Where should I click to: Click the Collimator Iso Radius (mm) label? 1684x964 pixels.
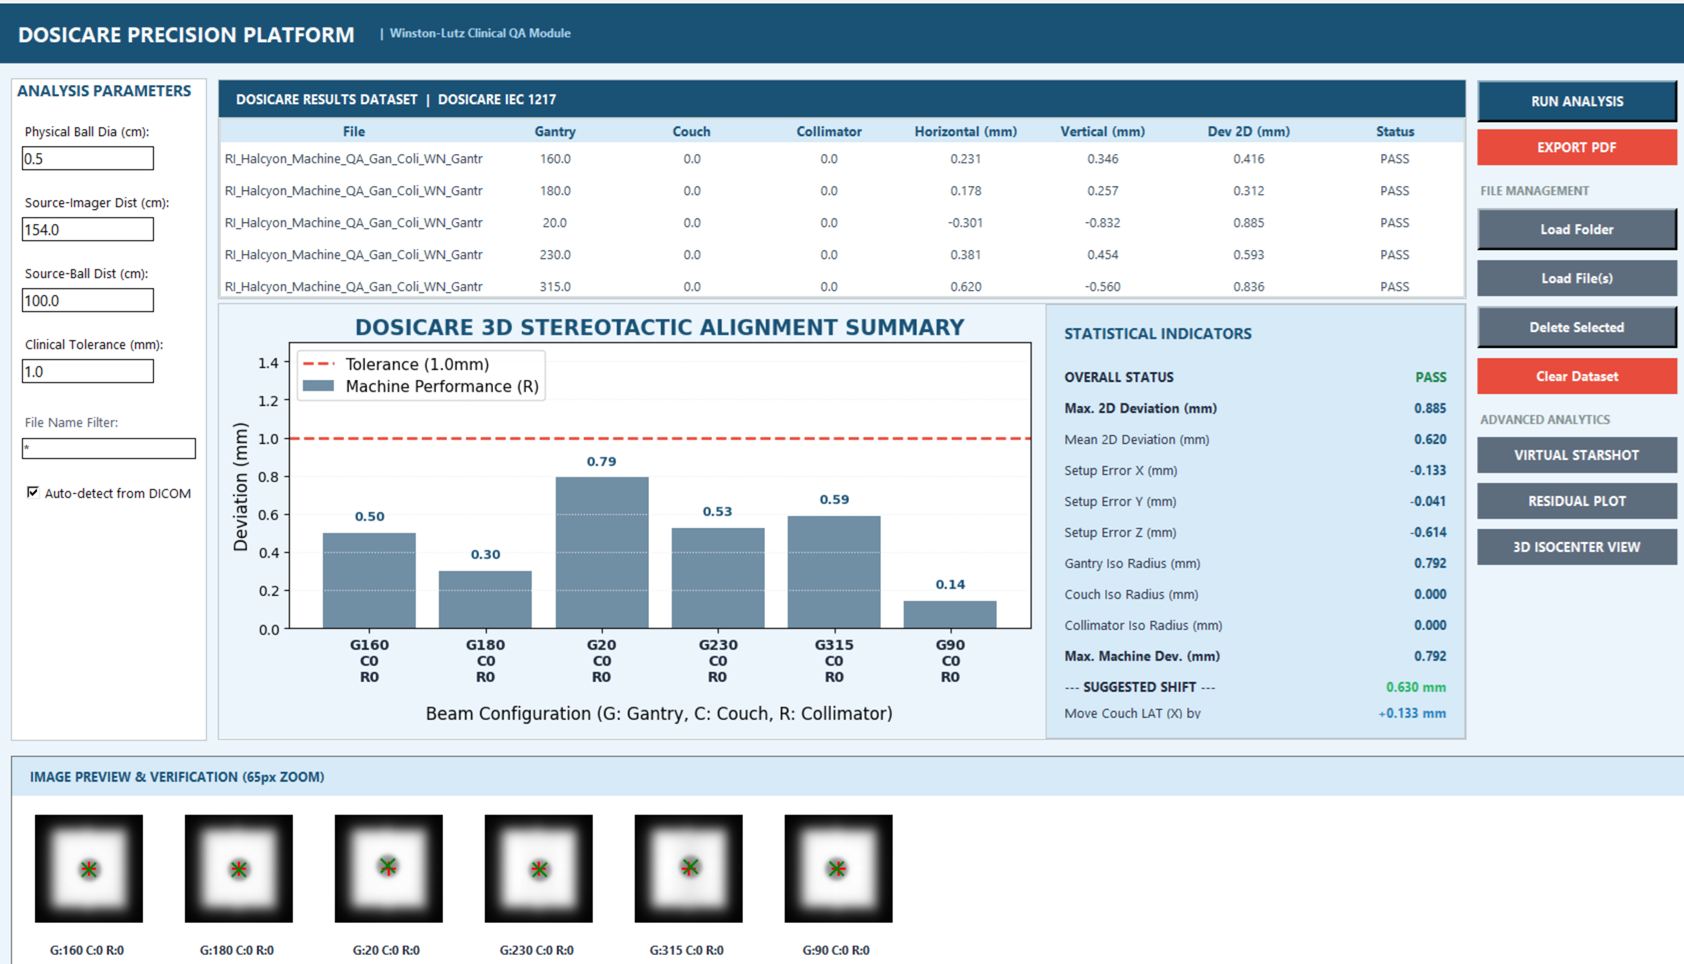tap(1143, 625)
